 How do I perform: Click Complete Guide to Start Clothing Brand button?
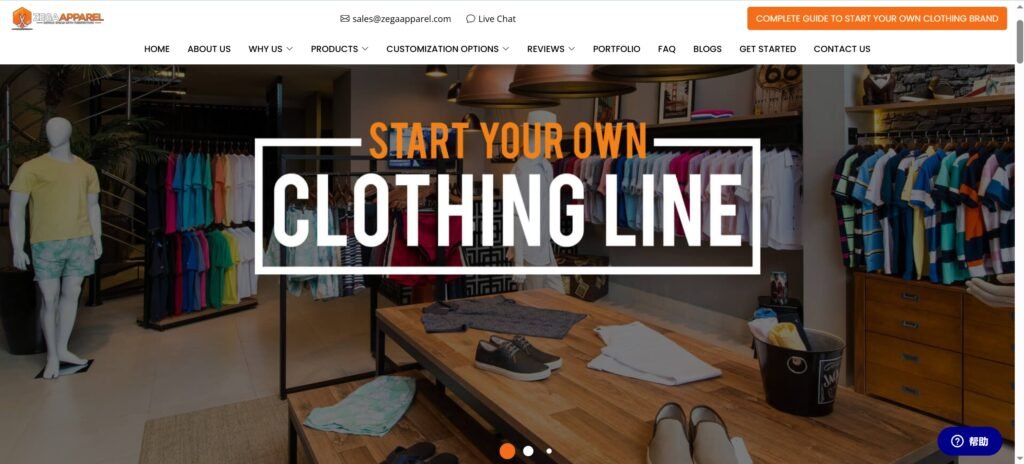click(x=877, y=18)
